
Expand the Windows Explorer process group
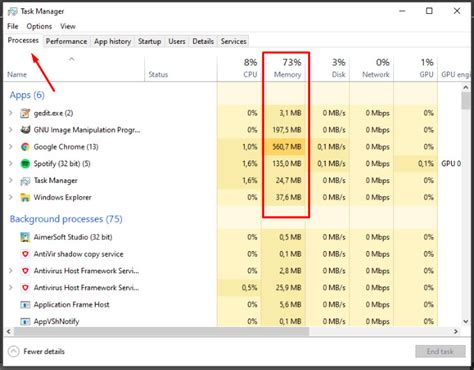(11, 197)
